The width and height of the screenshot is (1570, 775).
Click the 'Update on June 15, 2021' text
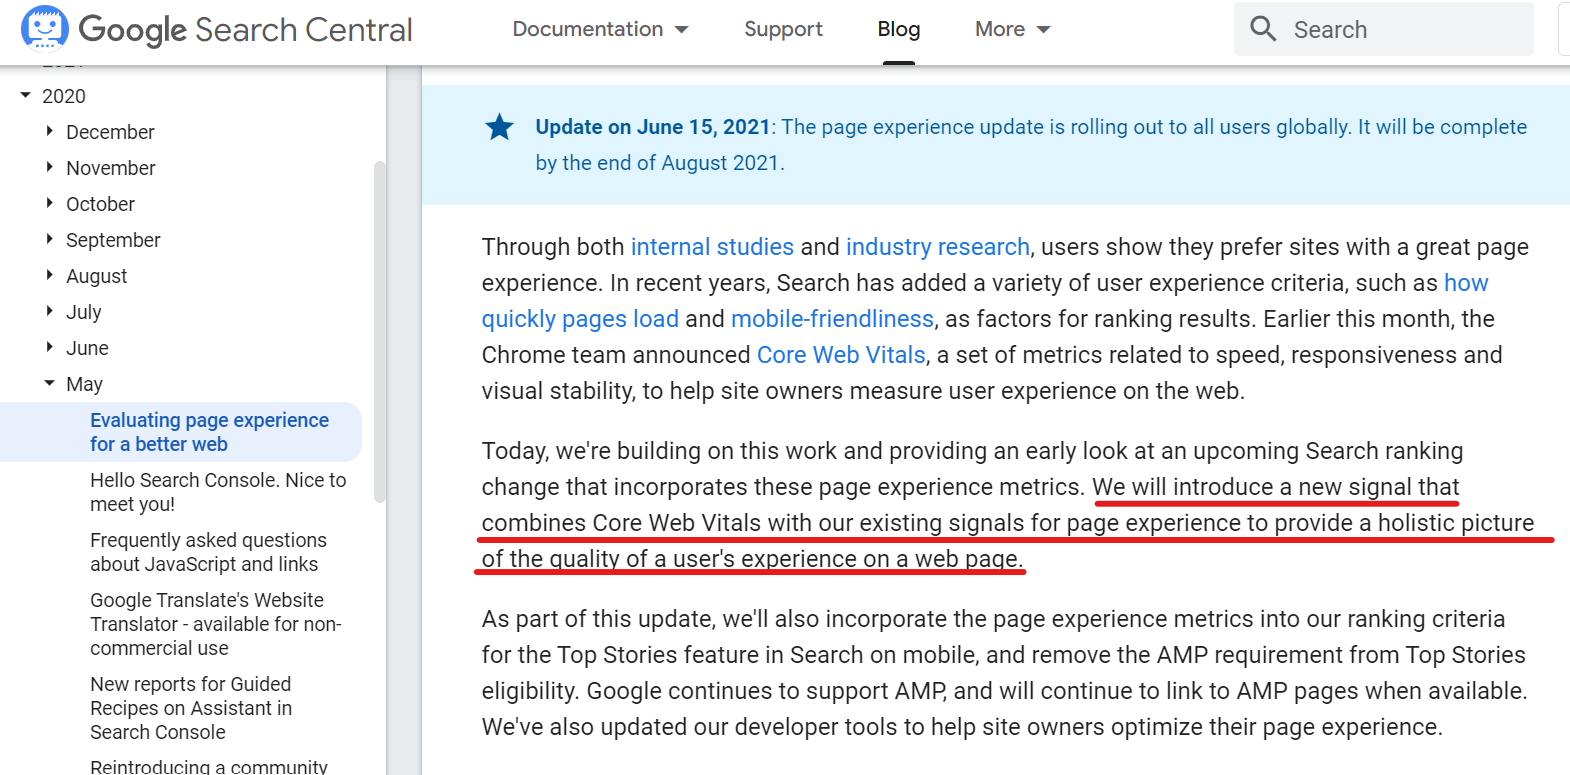653,127
